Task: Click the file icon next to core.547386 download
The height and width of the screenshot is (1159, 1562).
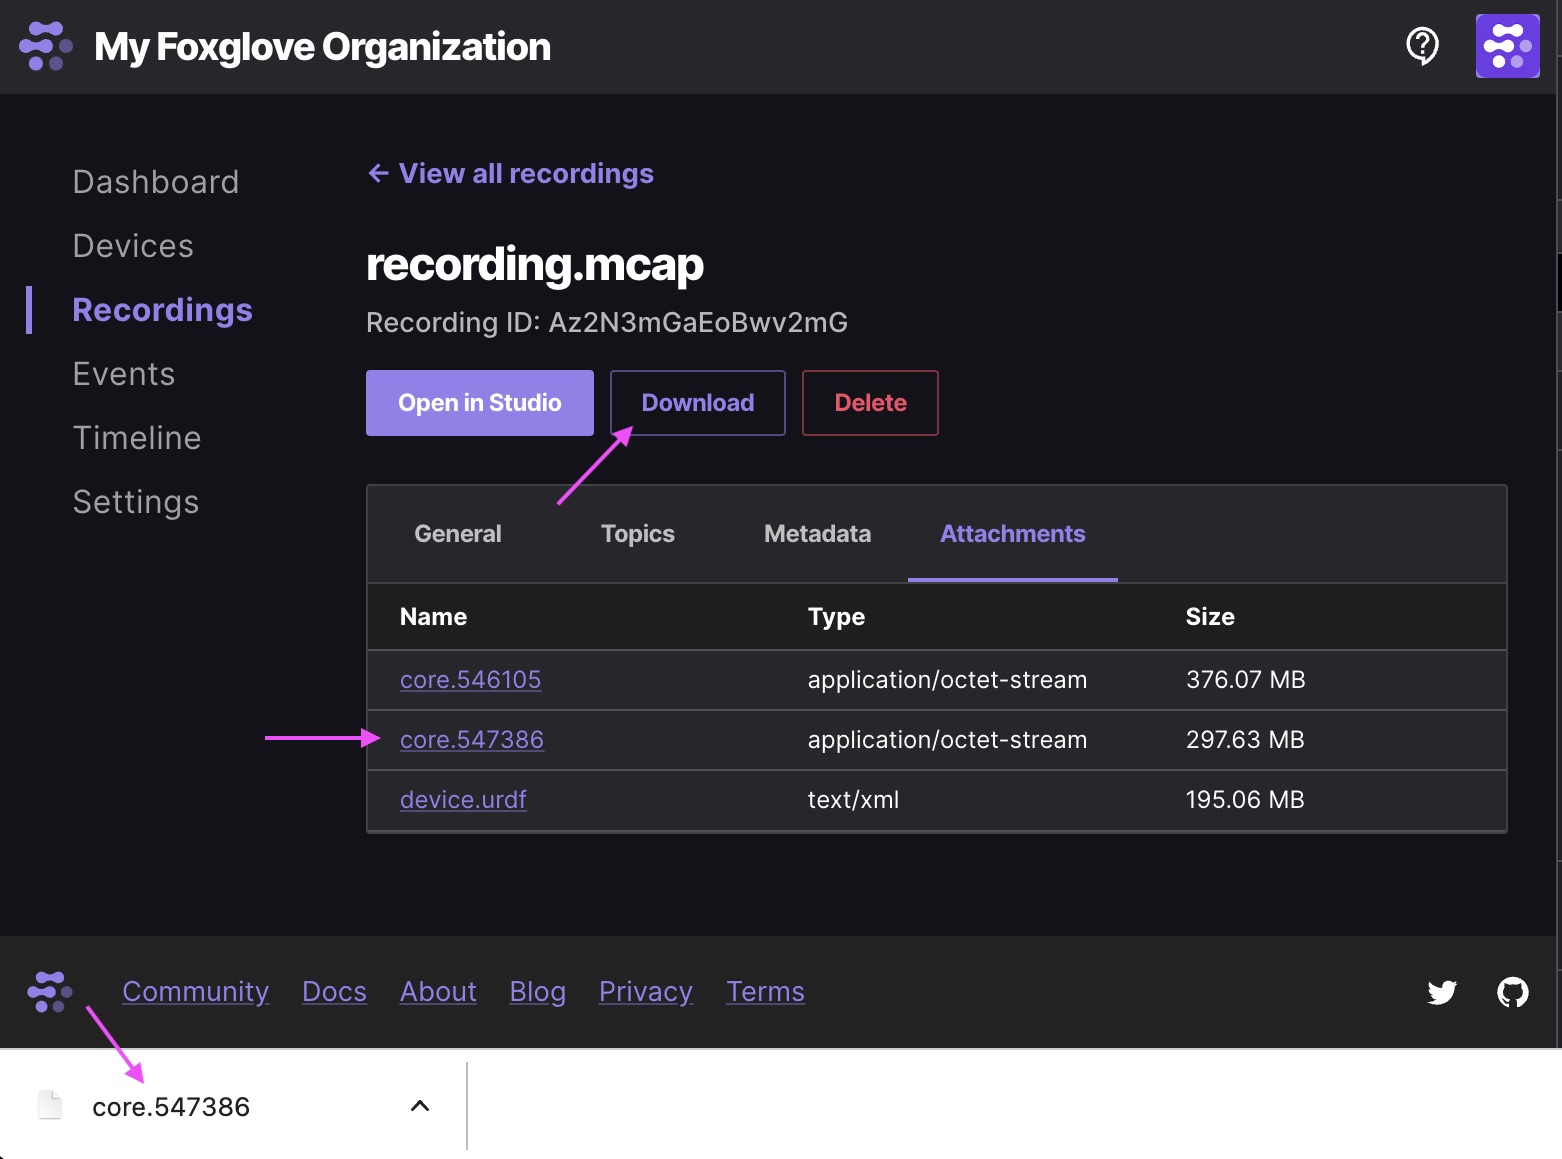Action: [x=49, y=1105]
